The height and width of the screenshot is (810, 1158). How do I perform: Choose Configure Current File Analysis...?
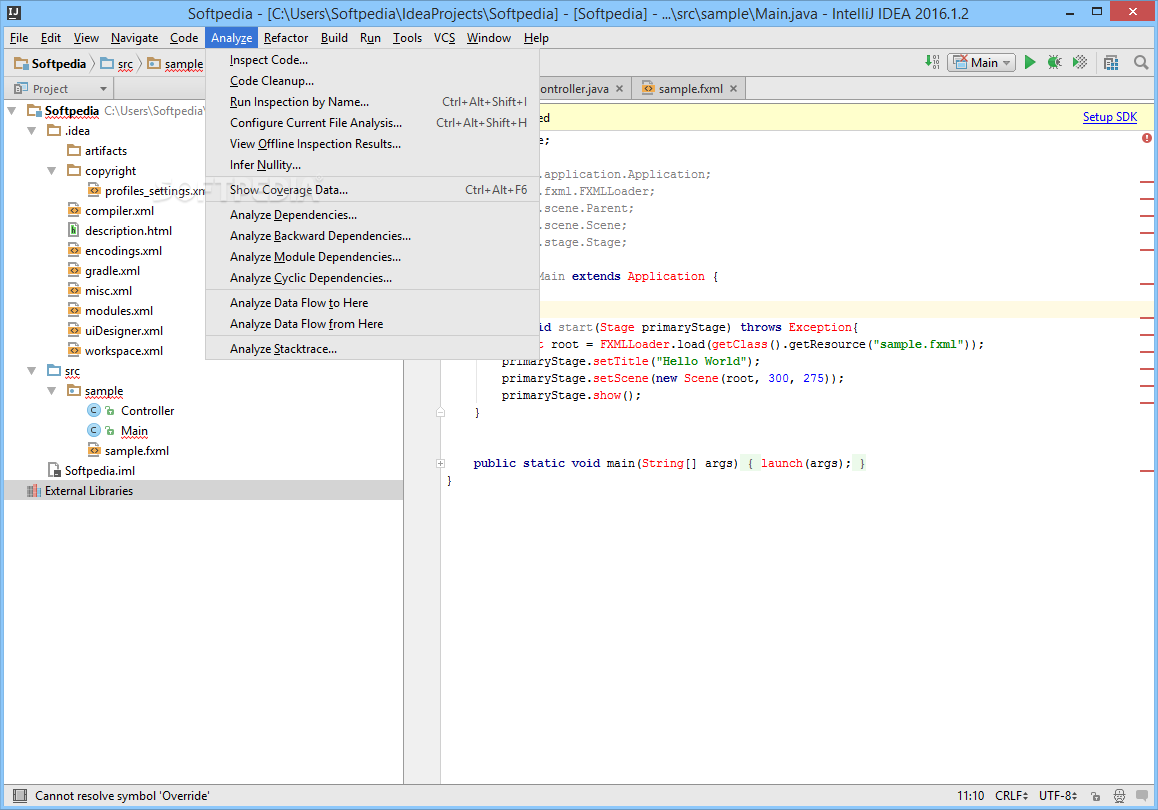coord(372,123)
